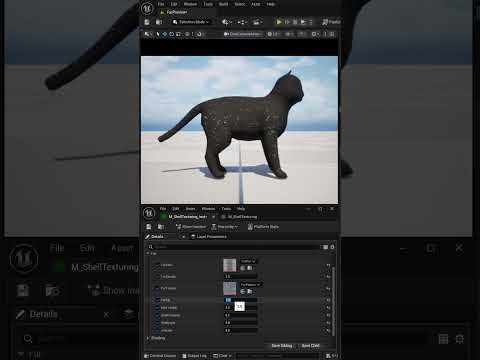The width and height of the screenshot is (480, 360).
Task: Click the browse-to-asset icon in the material instance toolbar
Action: point(161,227)
